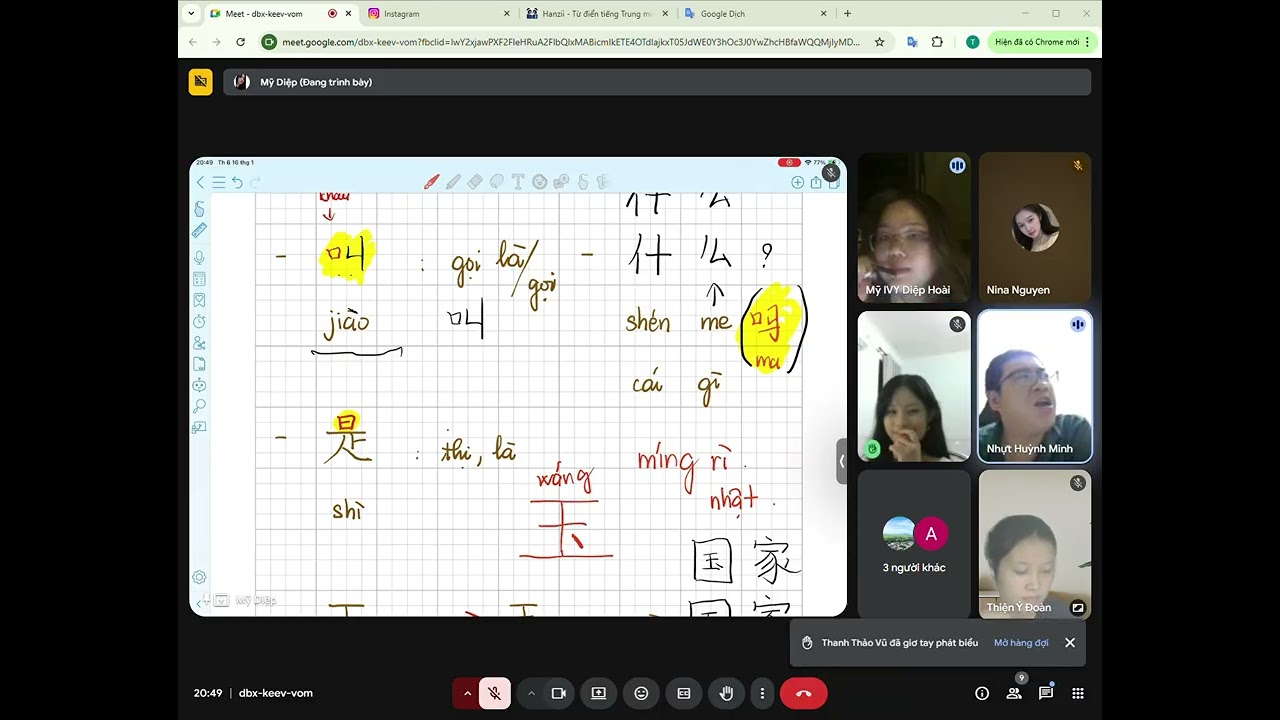Click the whiteboard share export icon
The height and width of the screenshot is (720, 1280).
816,182
